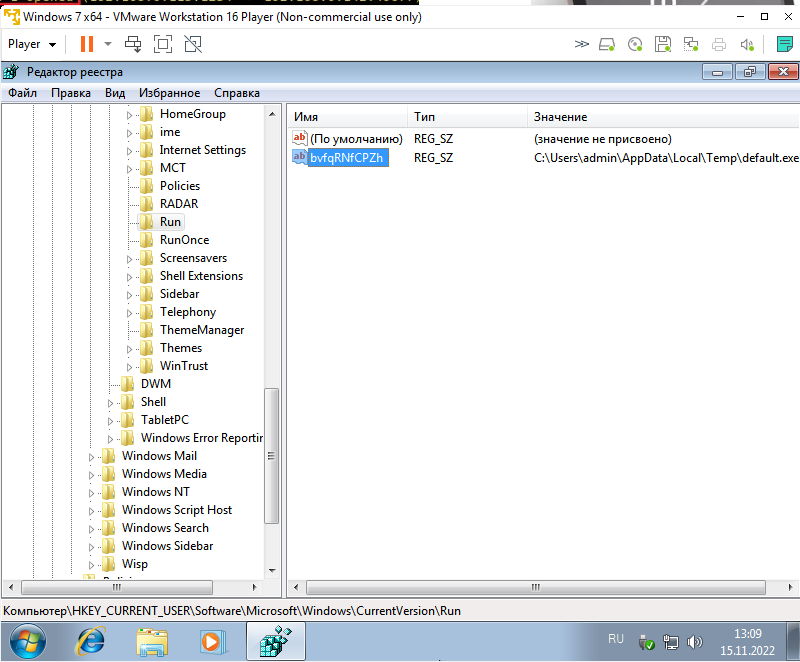The width and height of the screenshot is (800, 662).
Task: Click the tray network status icon
Action: tap(671, 642)
